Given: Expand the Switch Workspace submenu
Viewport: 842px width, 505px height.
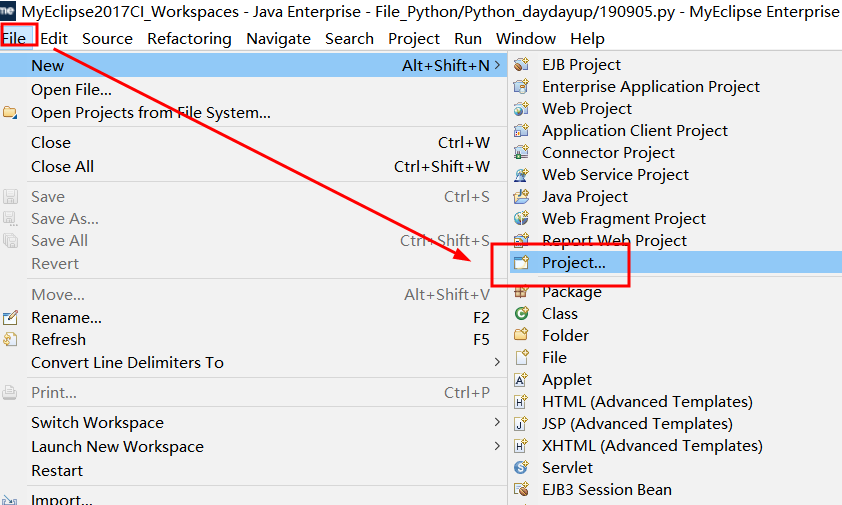Looking at the screenshot, I should click(x=497, y=423).
